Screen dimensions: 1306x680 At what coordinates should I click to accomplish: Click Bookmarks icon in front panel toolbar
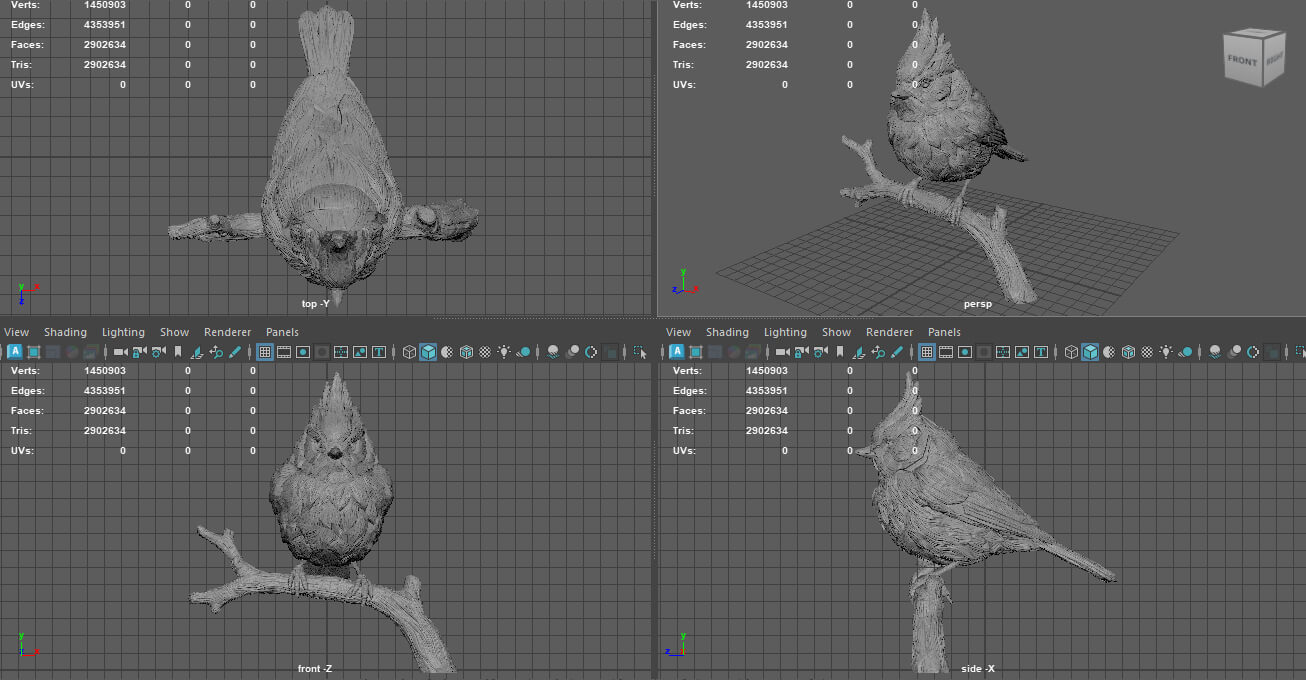177,352
